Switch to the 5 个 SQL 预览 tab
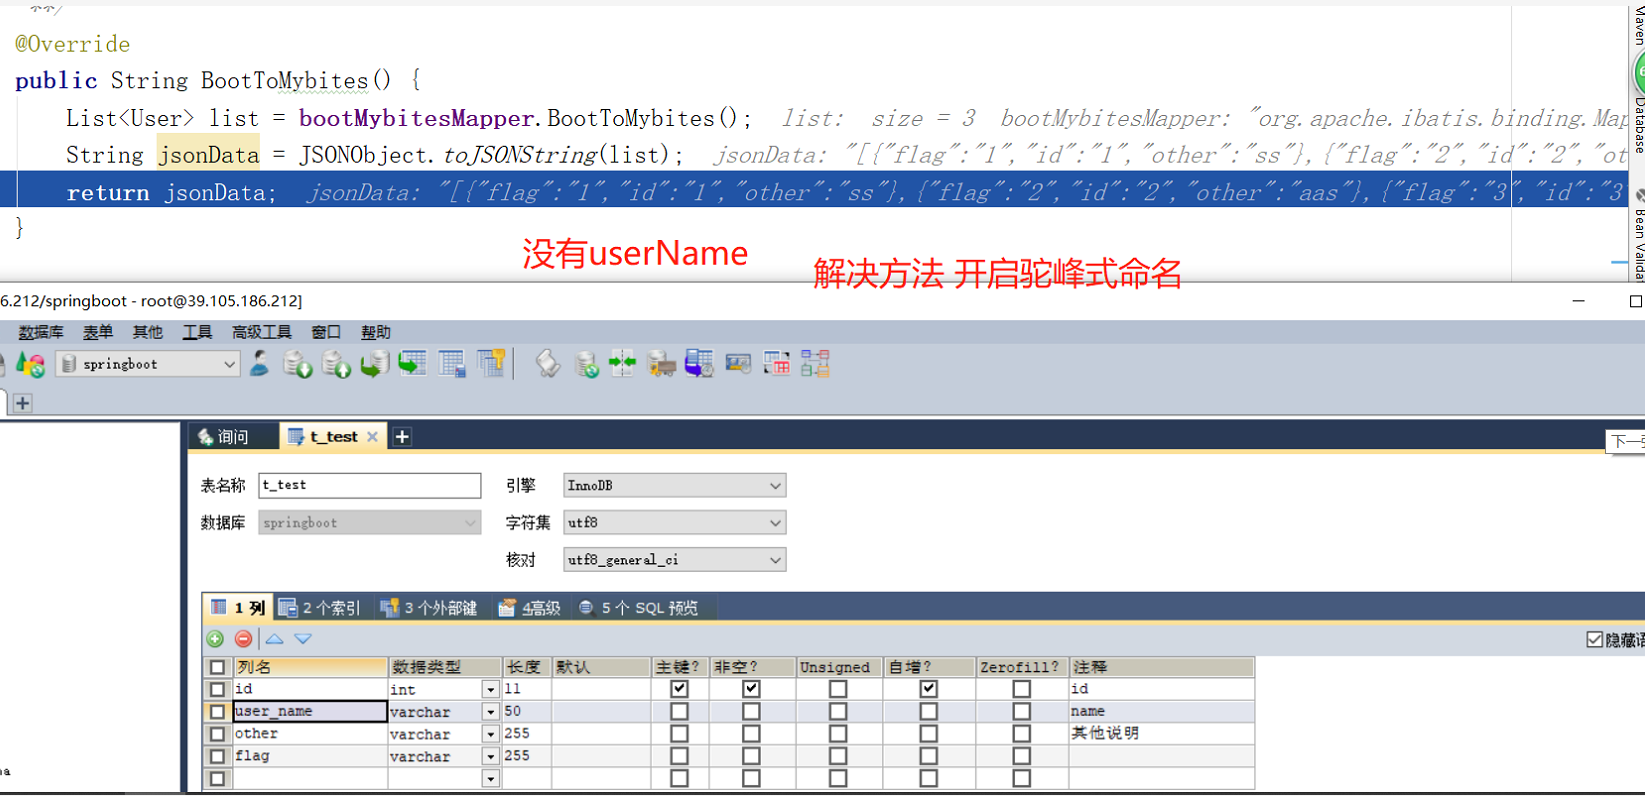Screen dimensions: 1645x796 pos(638,608)
